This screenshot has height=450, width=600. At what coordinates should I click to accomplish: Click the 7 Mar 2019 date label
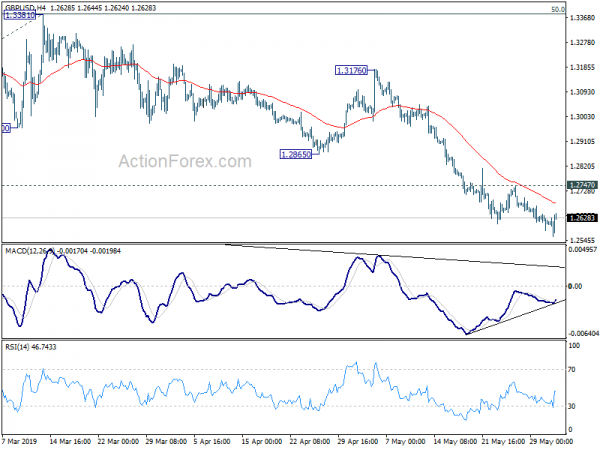(19, 442)
